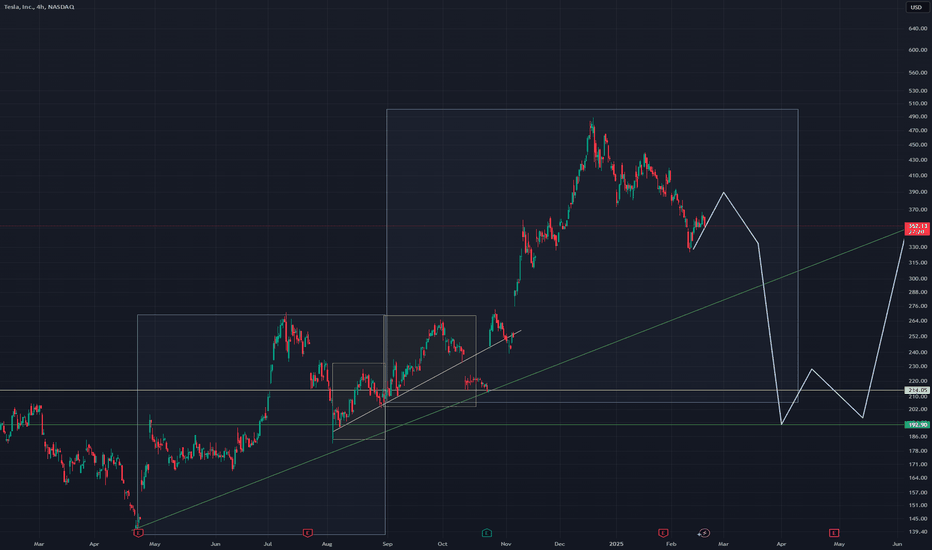The height and width of the screenshot is (550, 932).
Task: Click the 430.00 price axis label
Action: (x=918, y=159)
